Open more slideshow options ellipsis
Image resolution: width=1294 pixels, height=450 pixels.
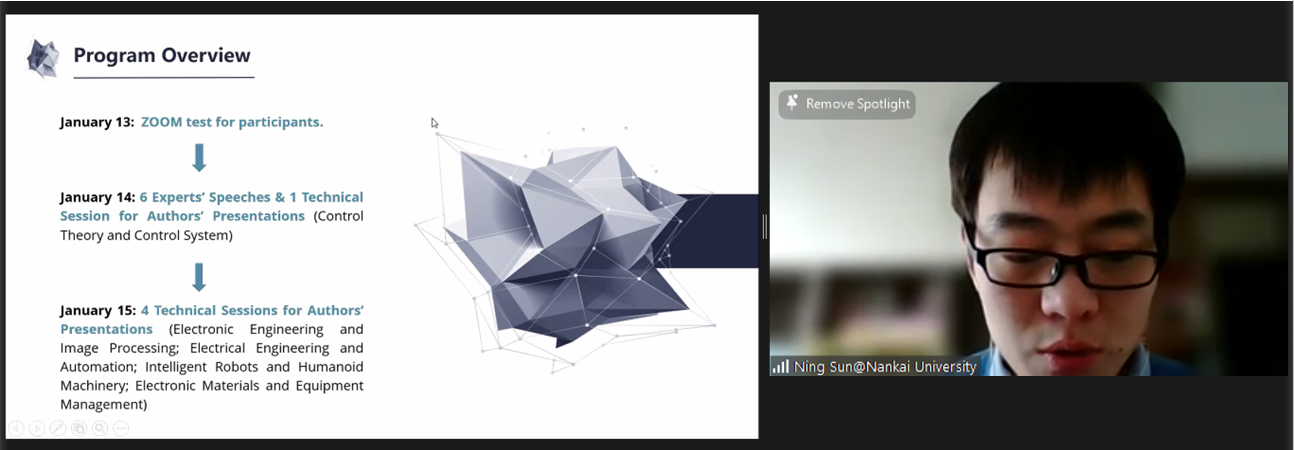point(121,428)
